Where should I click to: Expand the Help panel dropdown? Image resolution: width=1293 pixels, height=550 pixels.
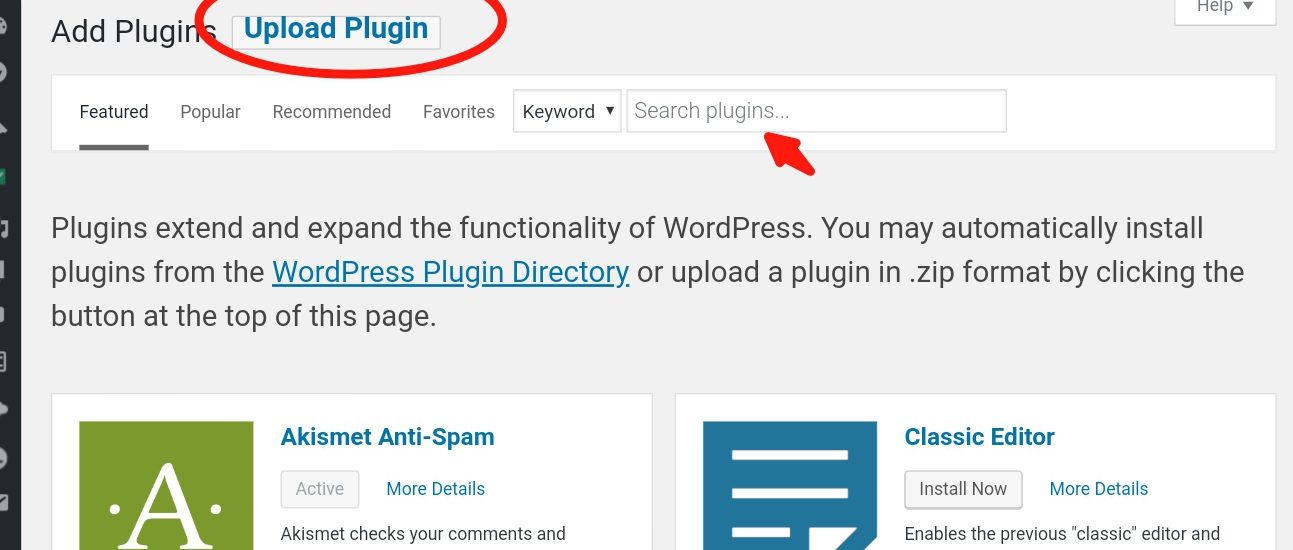click(x=1225, y=7)
